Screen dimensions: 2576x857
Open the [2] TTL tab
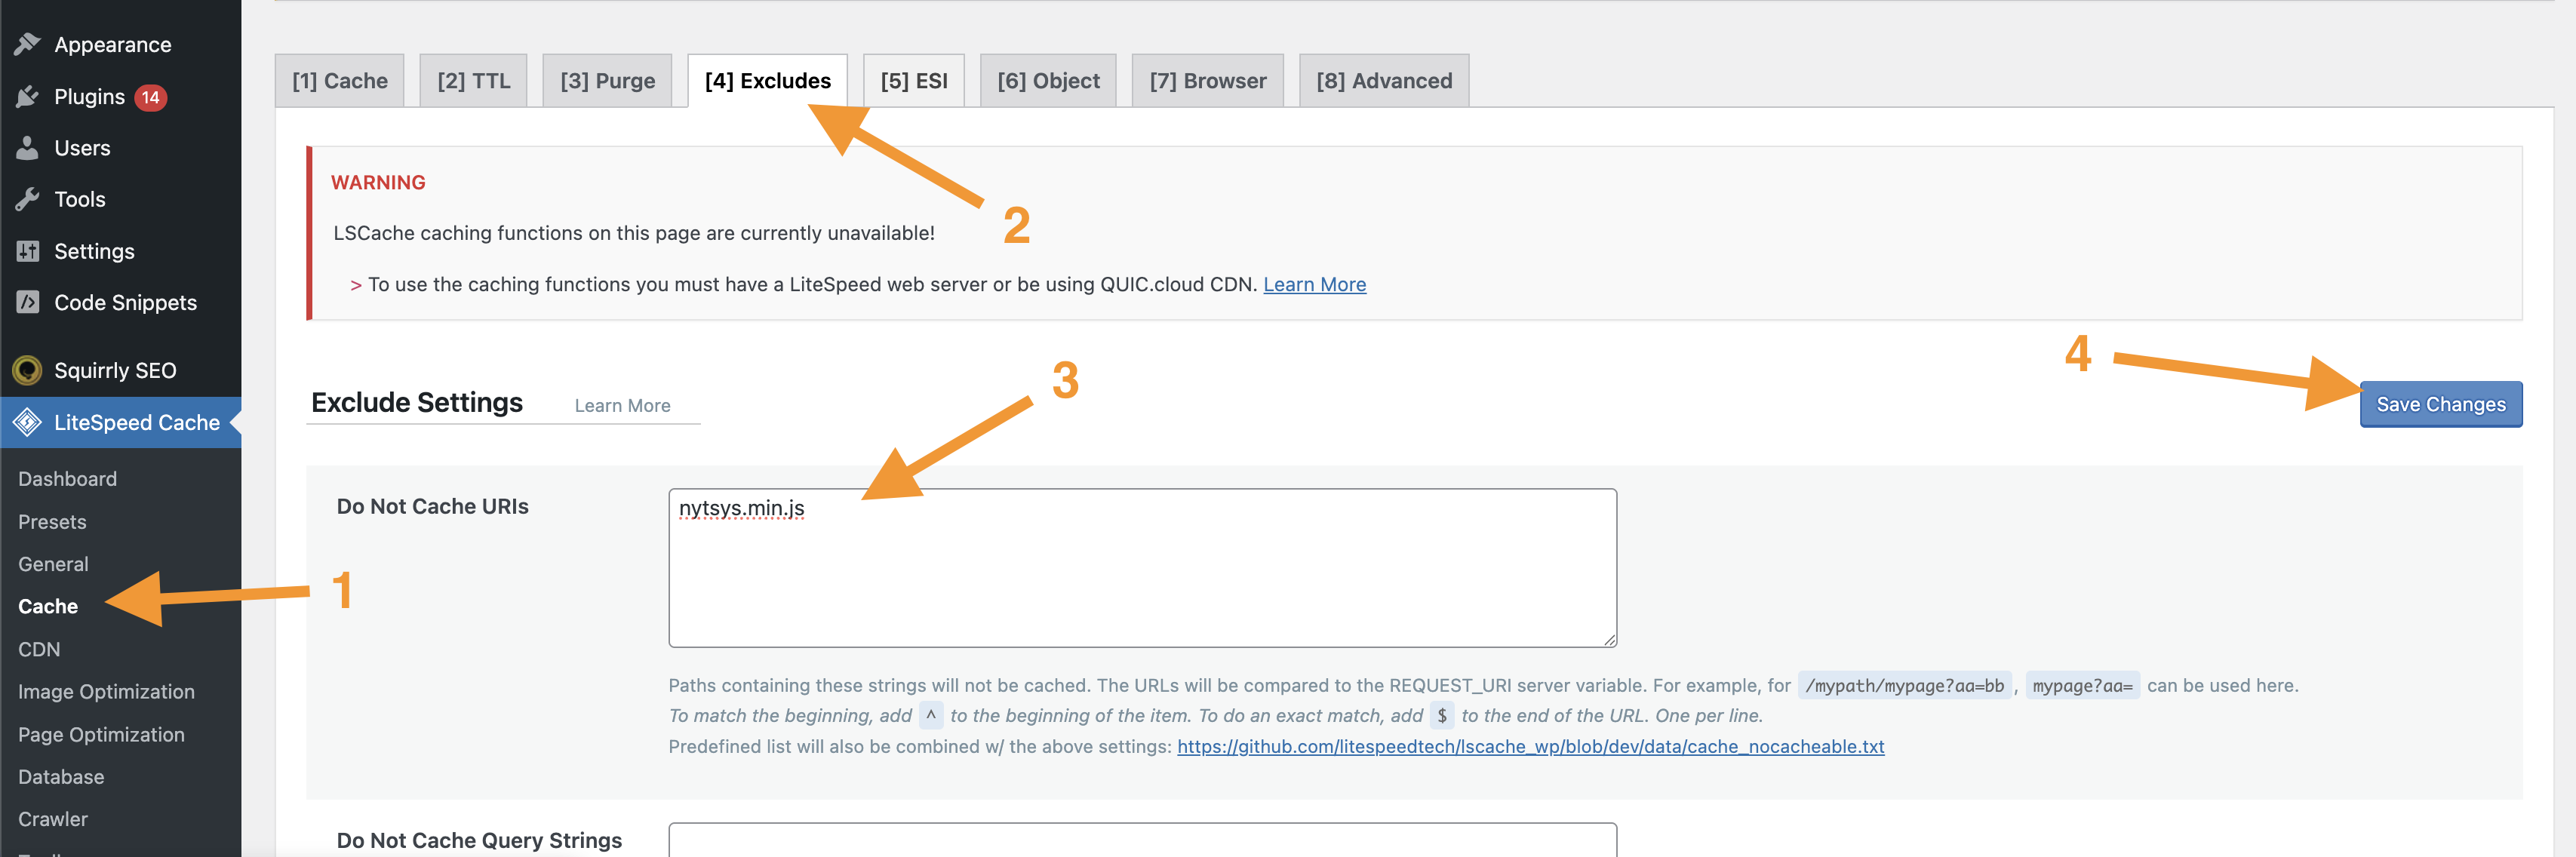pyautogui.click(x=473, y=81)
